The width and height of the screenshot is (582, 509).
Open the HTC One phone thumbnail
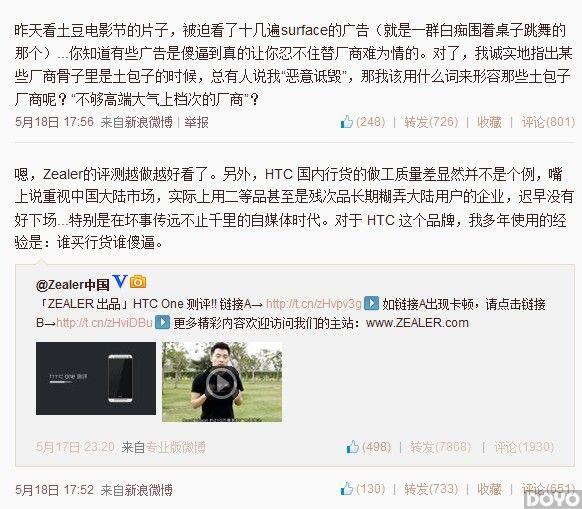click(x=96, y=378)
